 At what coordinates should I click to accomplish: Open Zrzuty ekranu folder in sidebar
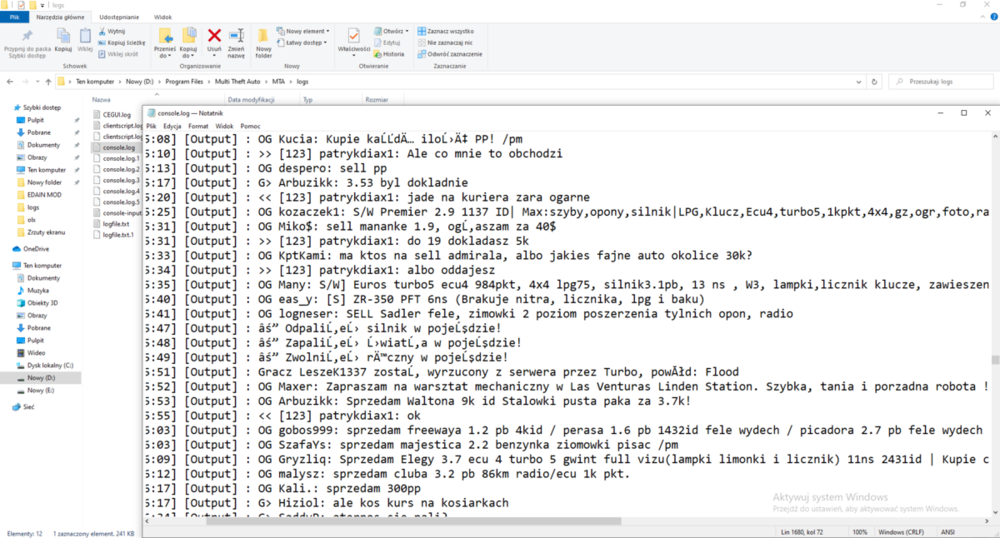pyautogui.click(x=41, y=233)
